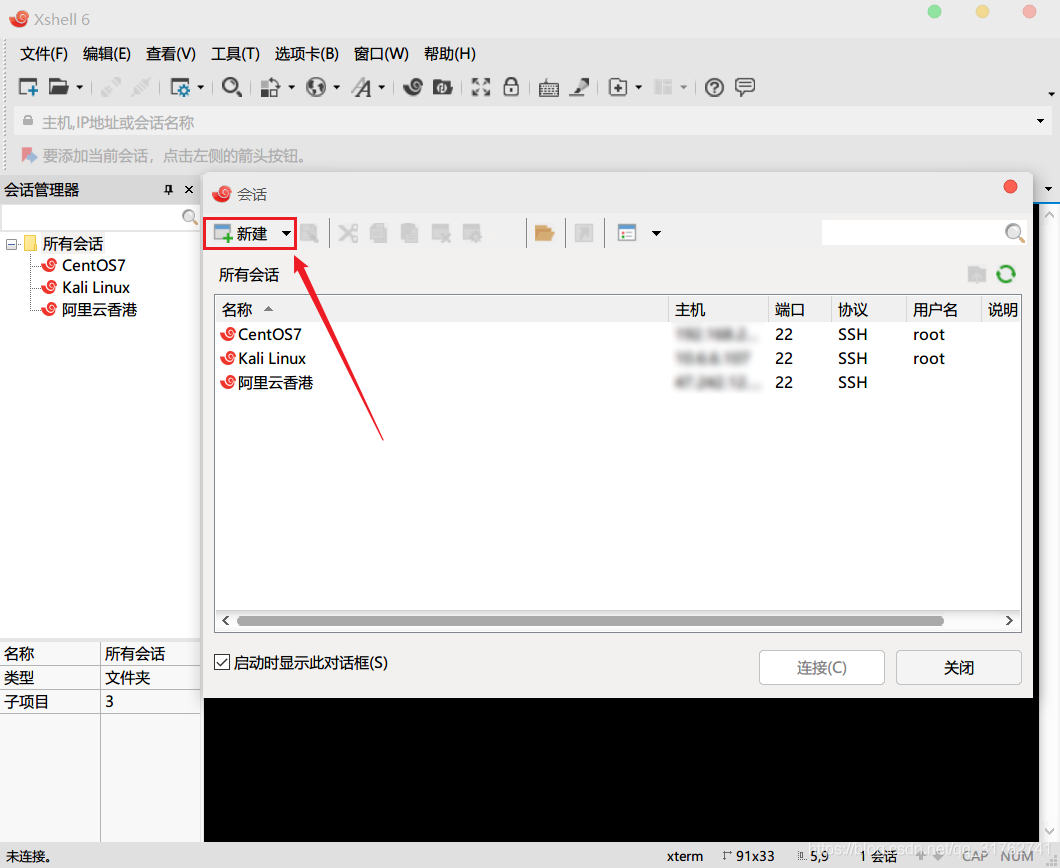Click the search magnifier icon in sessions dialog
1060x868 pixels.
pyautogui.click(x=1014, y=233)
